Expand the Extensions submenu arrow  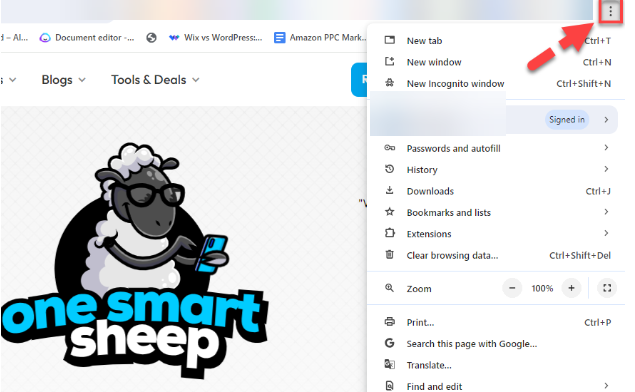(x=606, y=233)
